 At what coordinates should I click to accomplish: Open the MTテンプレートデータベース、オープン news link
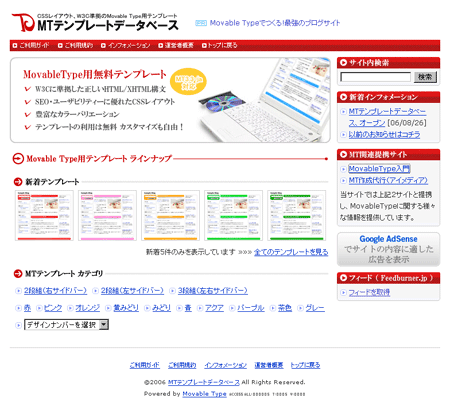coord(387,117)
